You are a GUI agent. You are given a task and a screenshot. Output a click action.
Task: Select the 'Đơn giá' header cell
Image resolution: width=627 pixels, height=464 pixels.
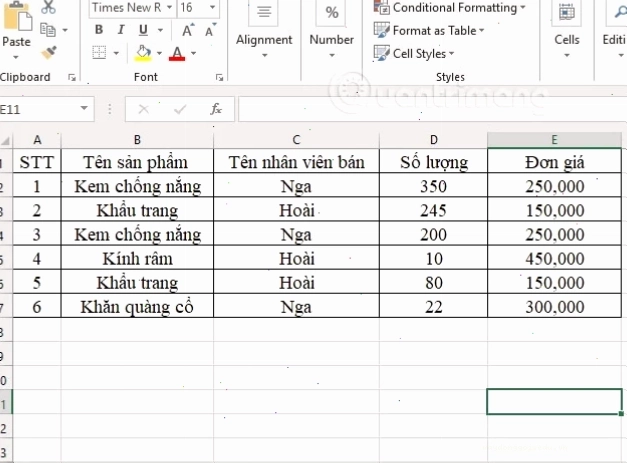(x=554, y=161)
